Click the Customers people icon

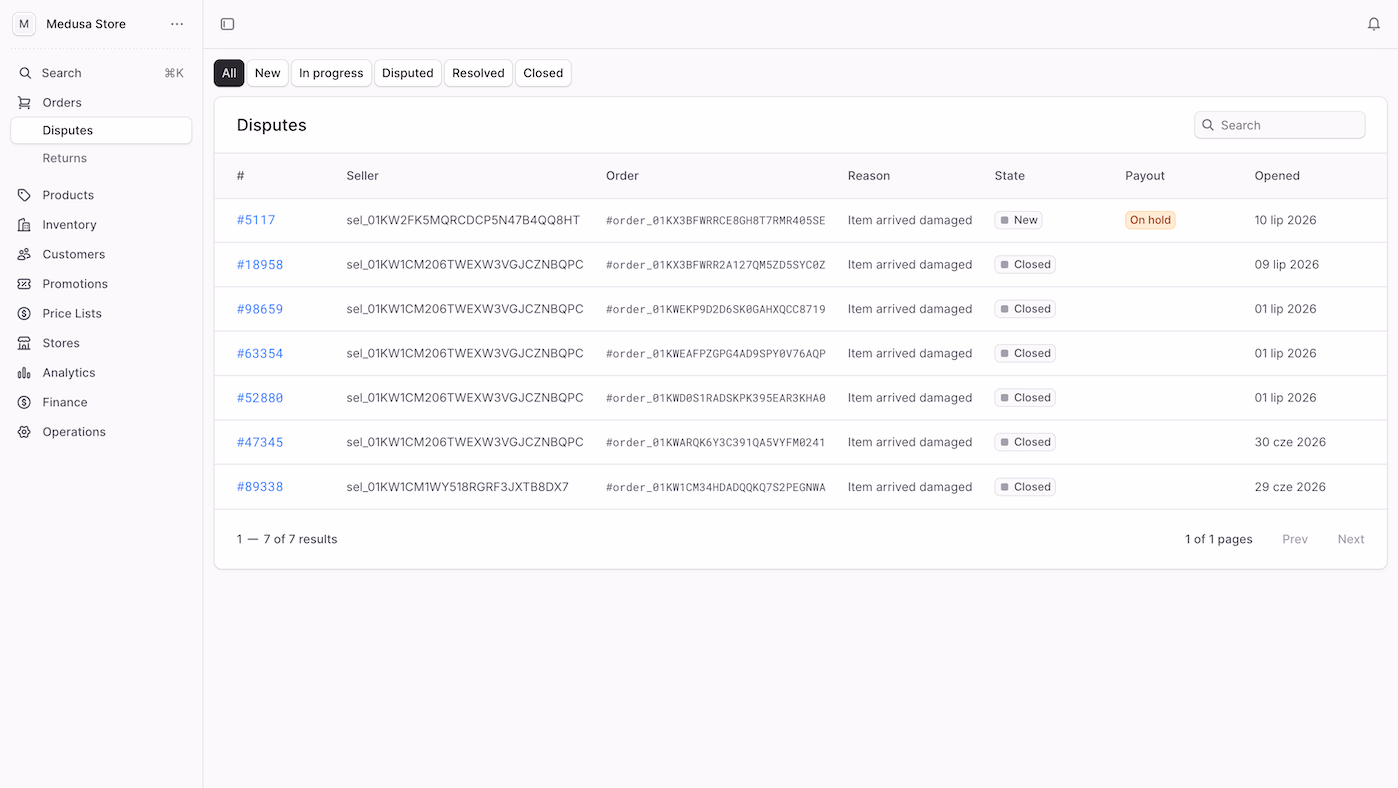point(24,254)
